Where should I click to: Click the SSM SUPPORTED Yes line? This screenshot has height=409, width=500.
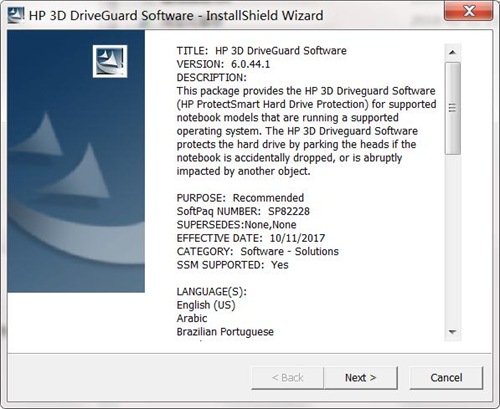click(232, 265)
